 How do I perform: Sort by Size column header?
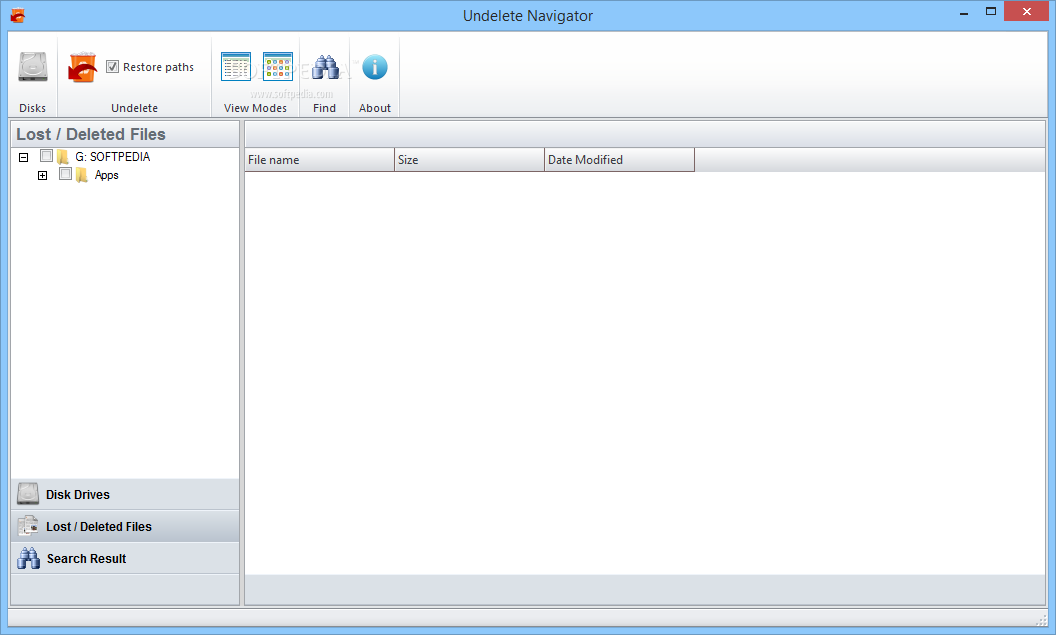[469, 160]
